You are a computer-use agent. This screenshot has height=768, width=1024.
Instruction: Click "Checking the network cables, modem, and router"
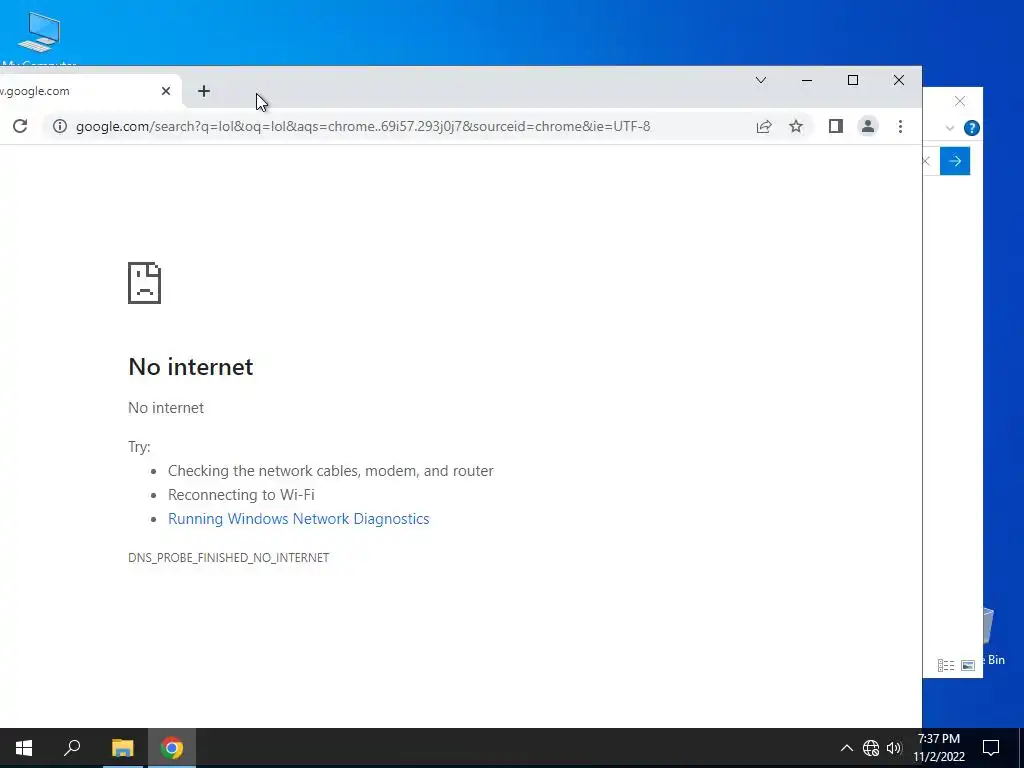click(x=330, y=471)
